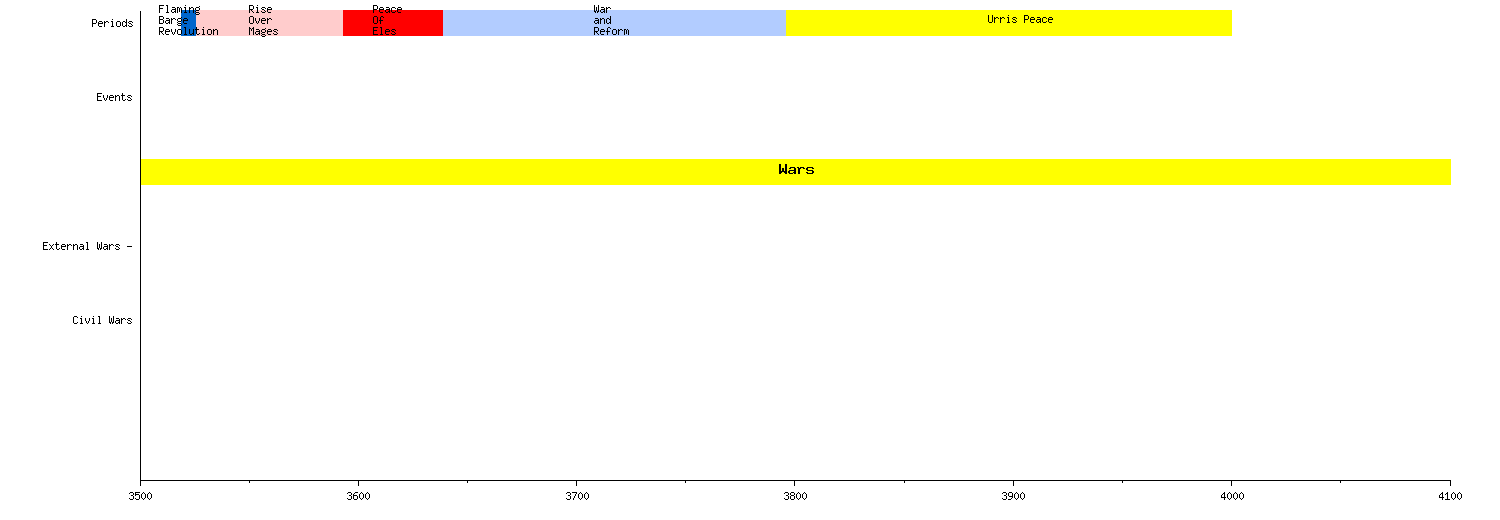Select the 3800 year on the axis
Viewport: 1500px width, 520px height.
click(795, 496)
